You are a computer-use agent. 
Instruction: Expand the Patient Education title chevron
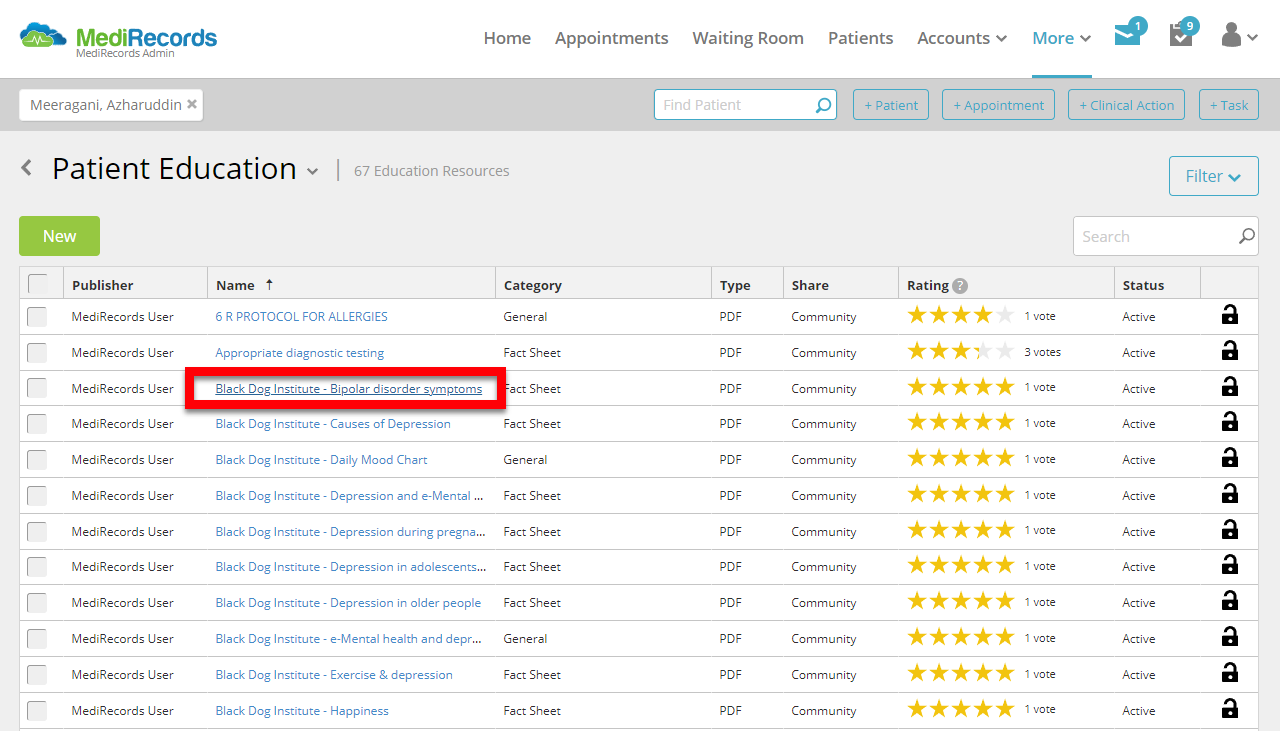[312, 172]
